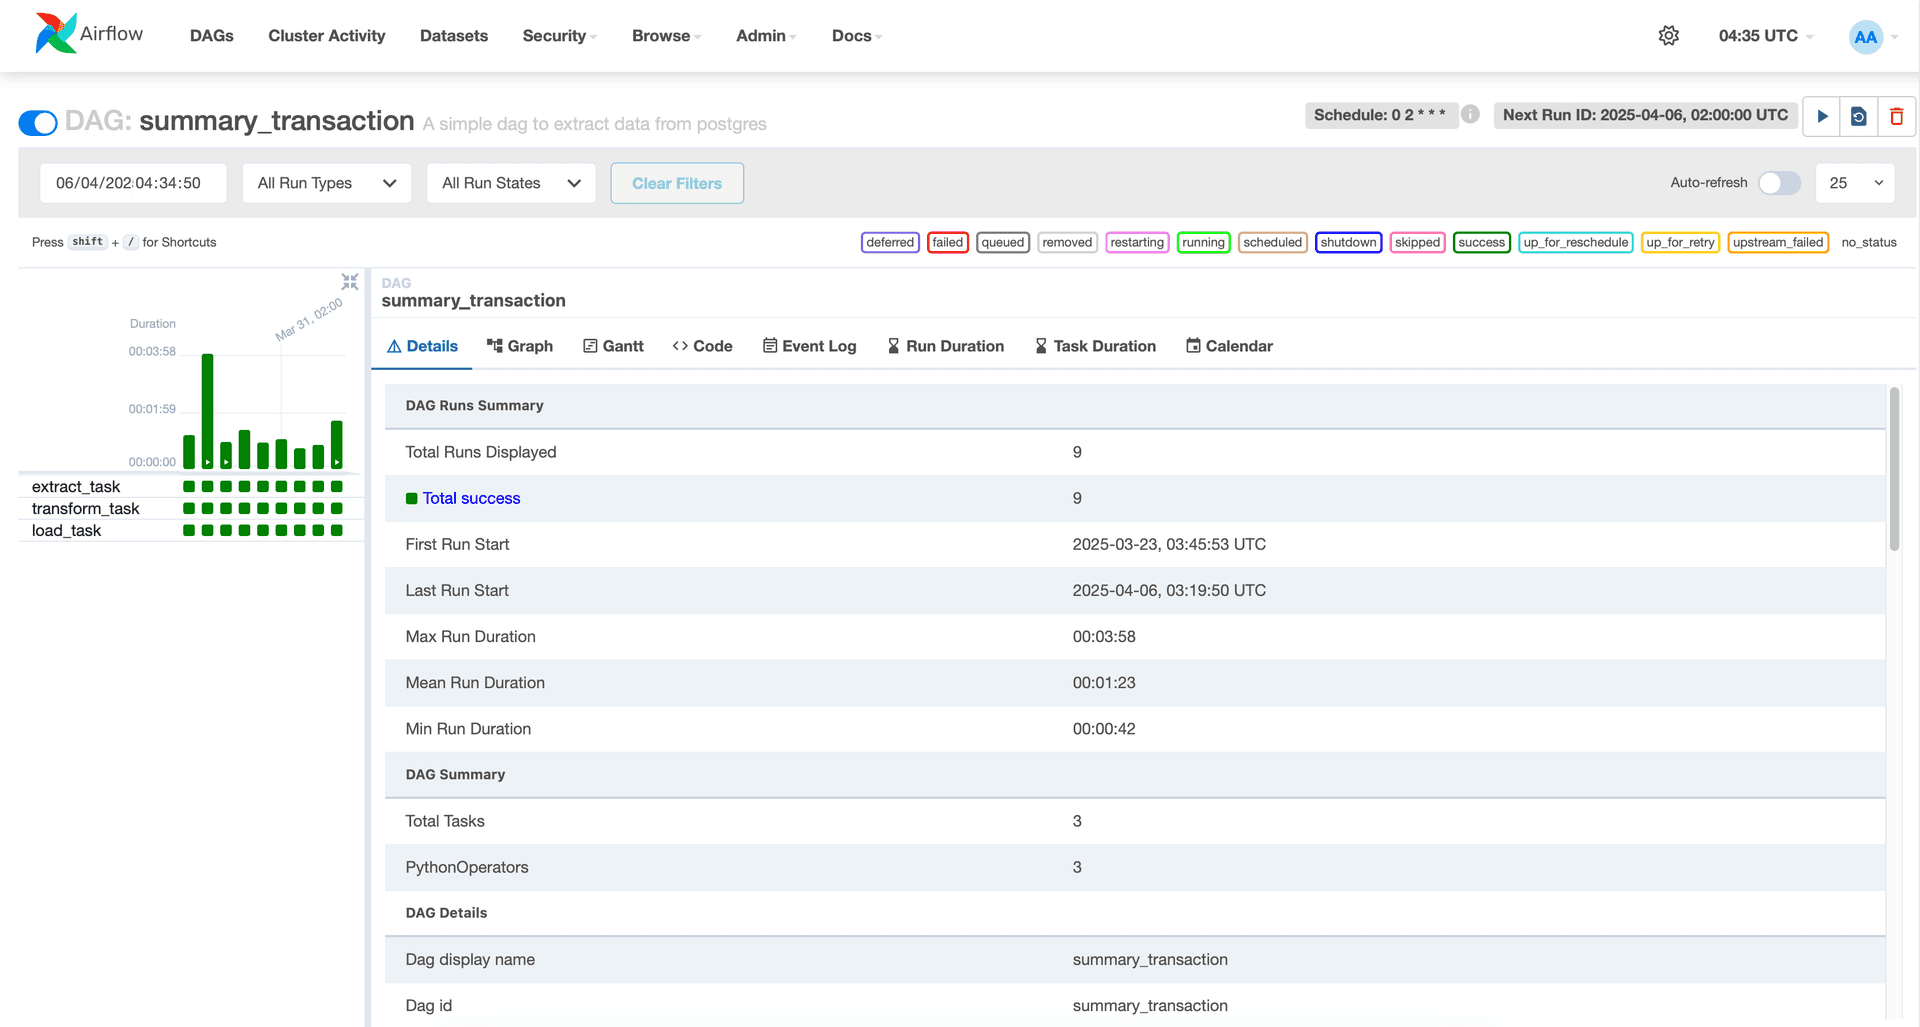The image size is (1920, 1027).
Task: Enable the Auto-refresh switch
Action: click(1779, 183)
